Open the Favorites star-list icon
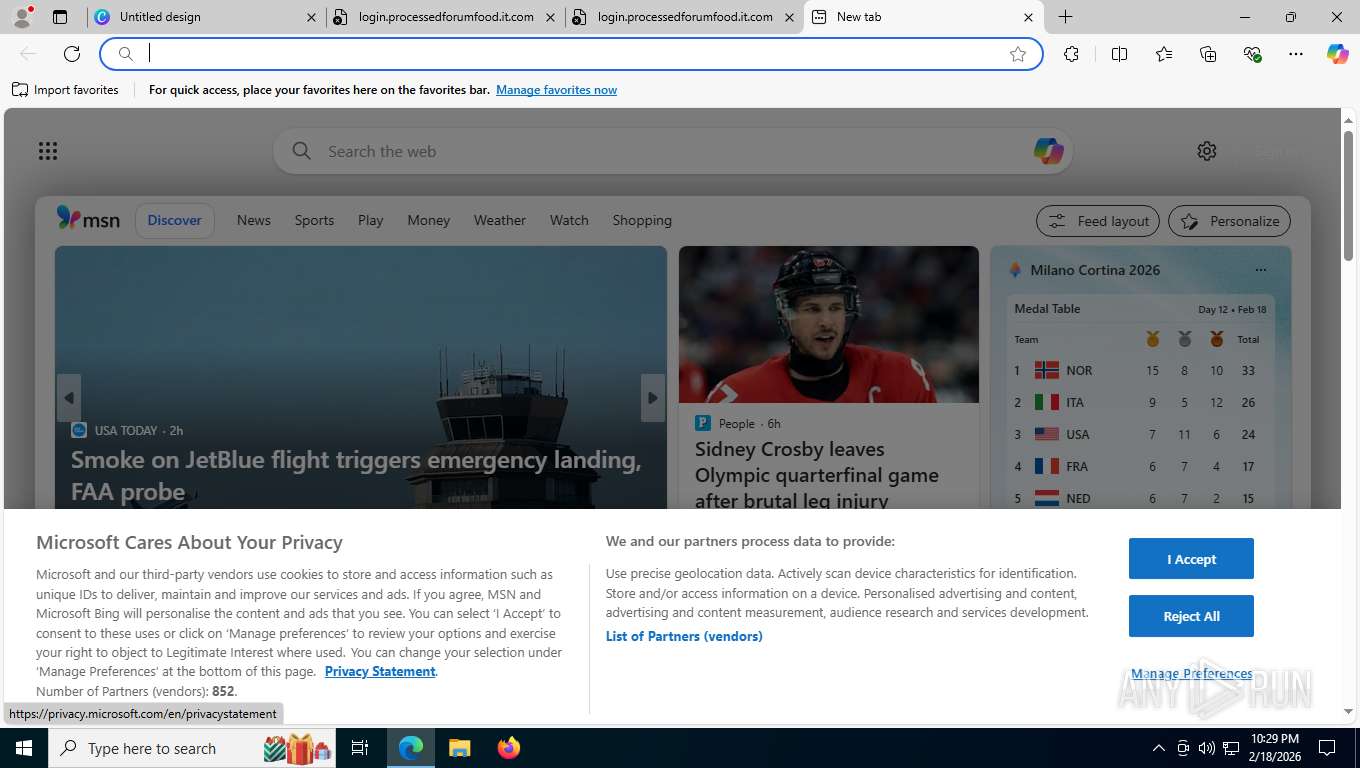 tap(1164, 54)
